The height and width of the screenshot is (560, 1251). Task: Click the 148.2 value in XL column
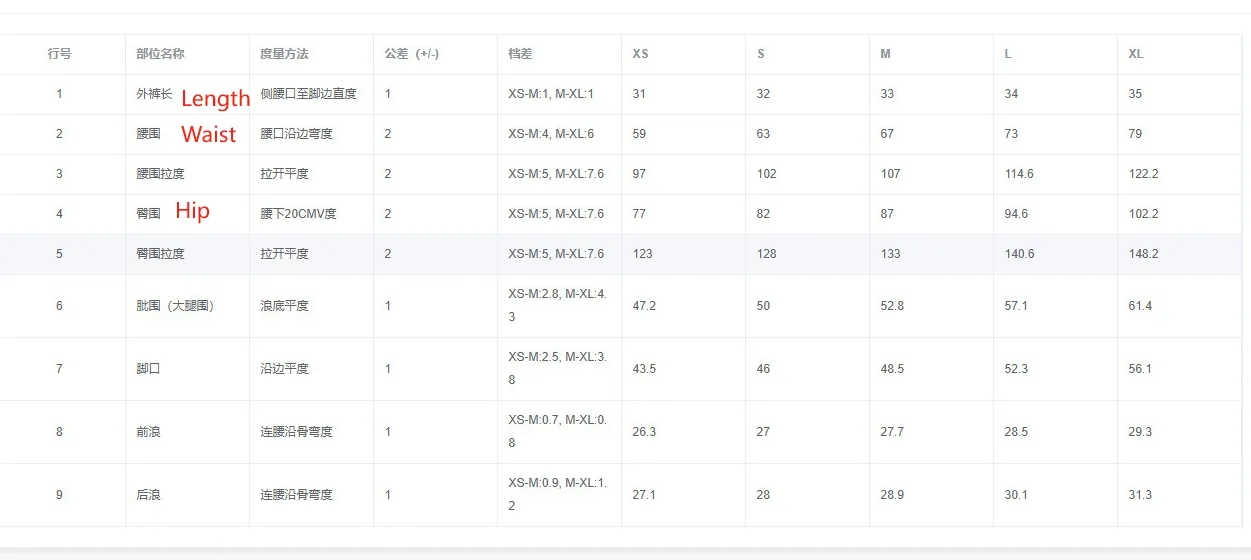coord(1143,254)
